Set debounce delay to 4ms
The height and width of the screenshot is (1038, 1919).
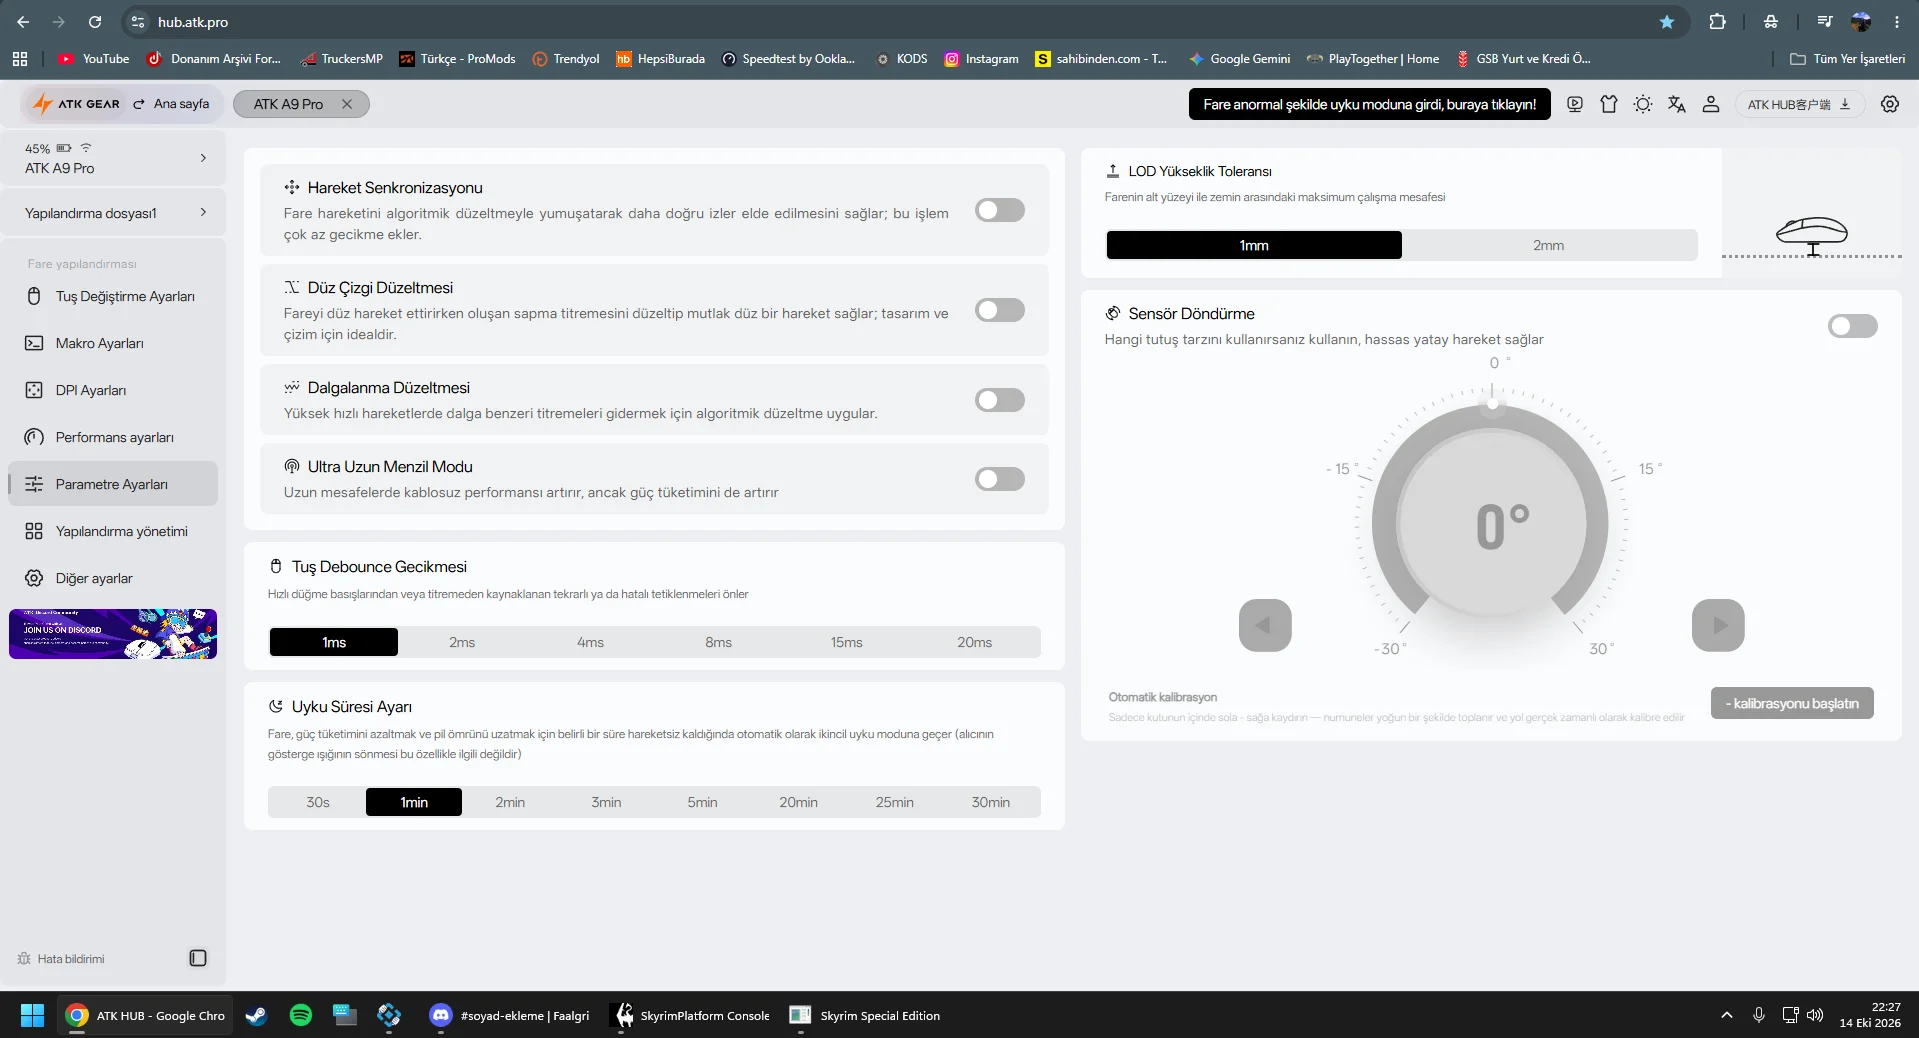pos(590,642)
